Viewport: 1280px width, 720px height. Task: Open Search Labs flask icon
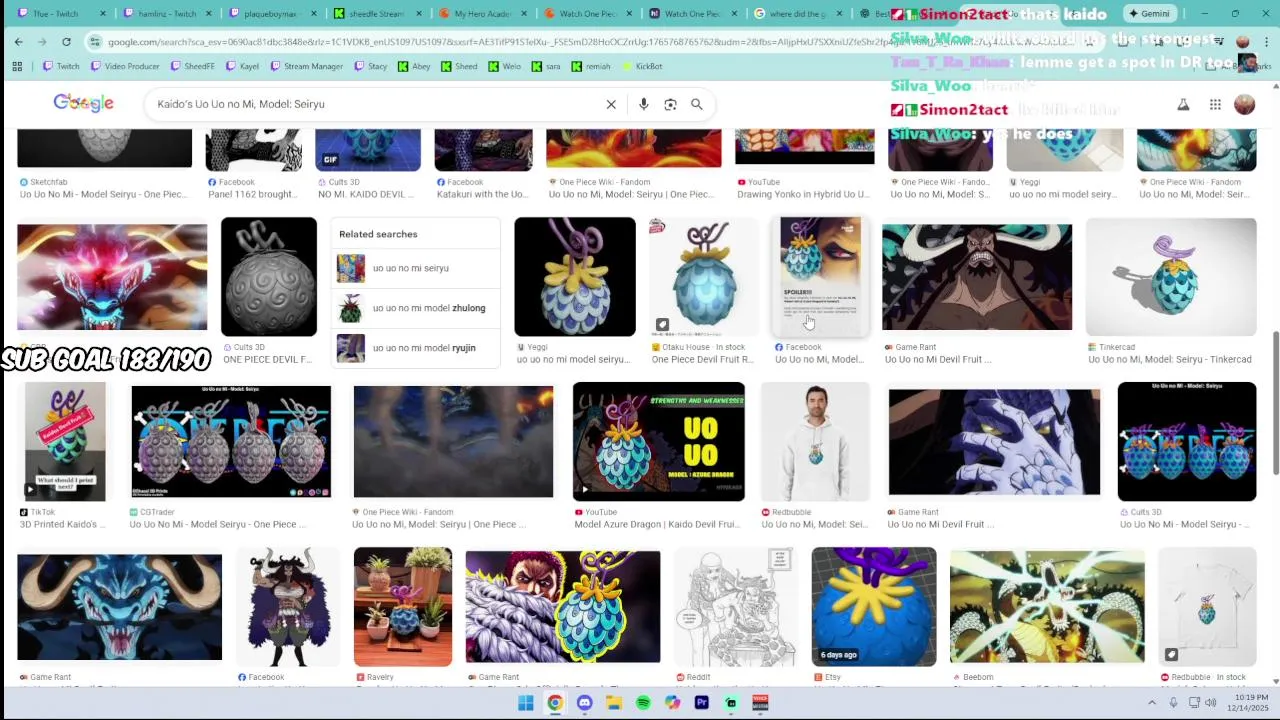tap(1183, 104)
